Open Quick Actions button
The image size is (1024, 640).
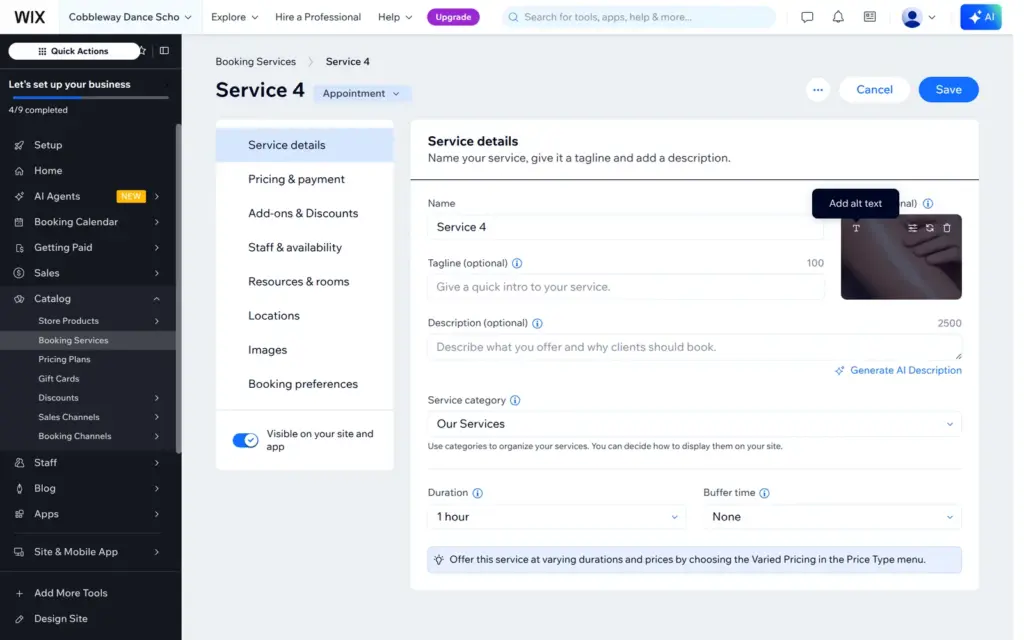(73, 51)
